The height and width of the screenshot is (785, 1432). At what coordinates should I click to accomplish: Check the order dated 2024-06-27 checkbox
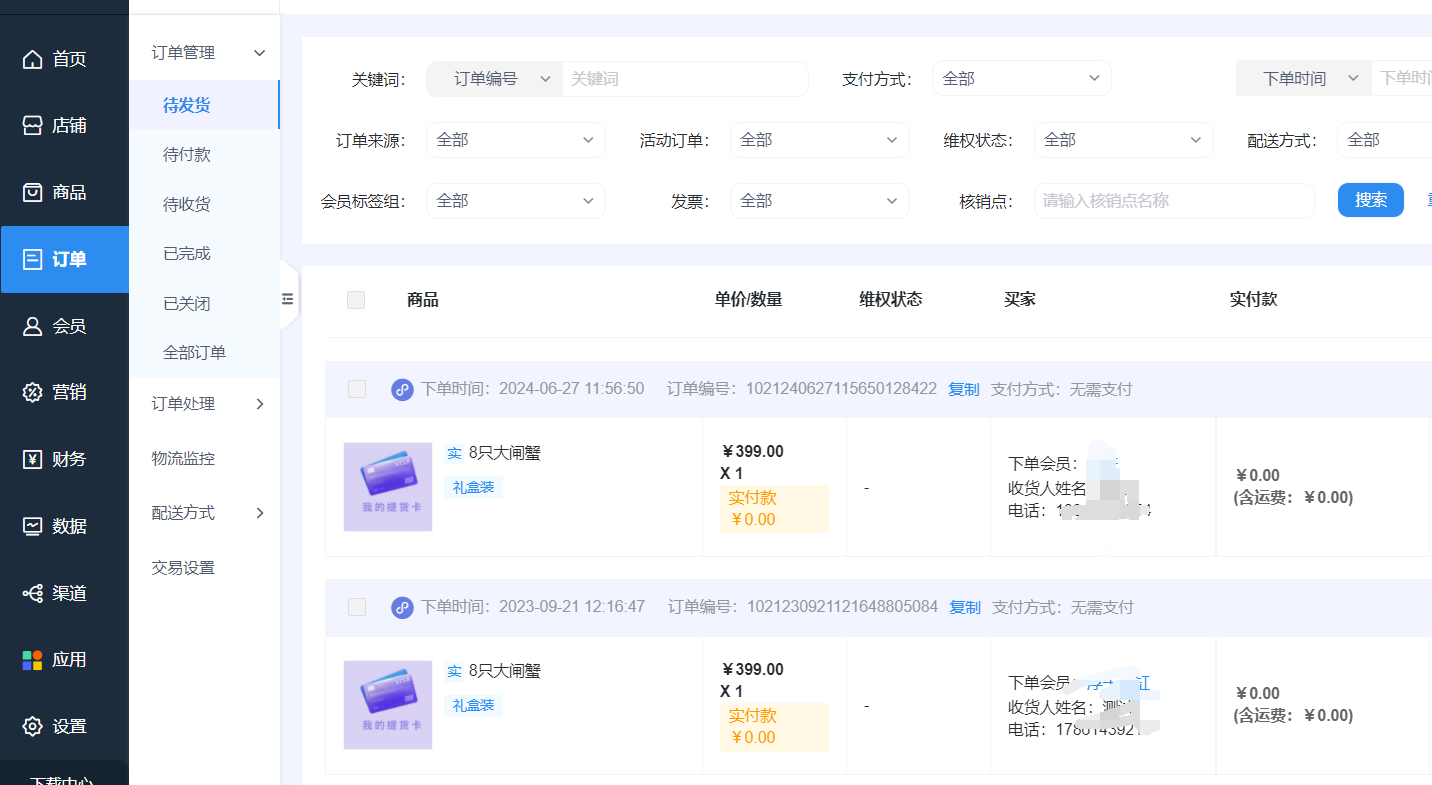pos(357,389)
